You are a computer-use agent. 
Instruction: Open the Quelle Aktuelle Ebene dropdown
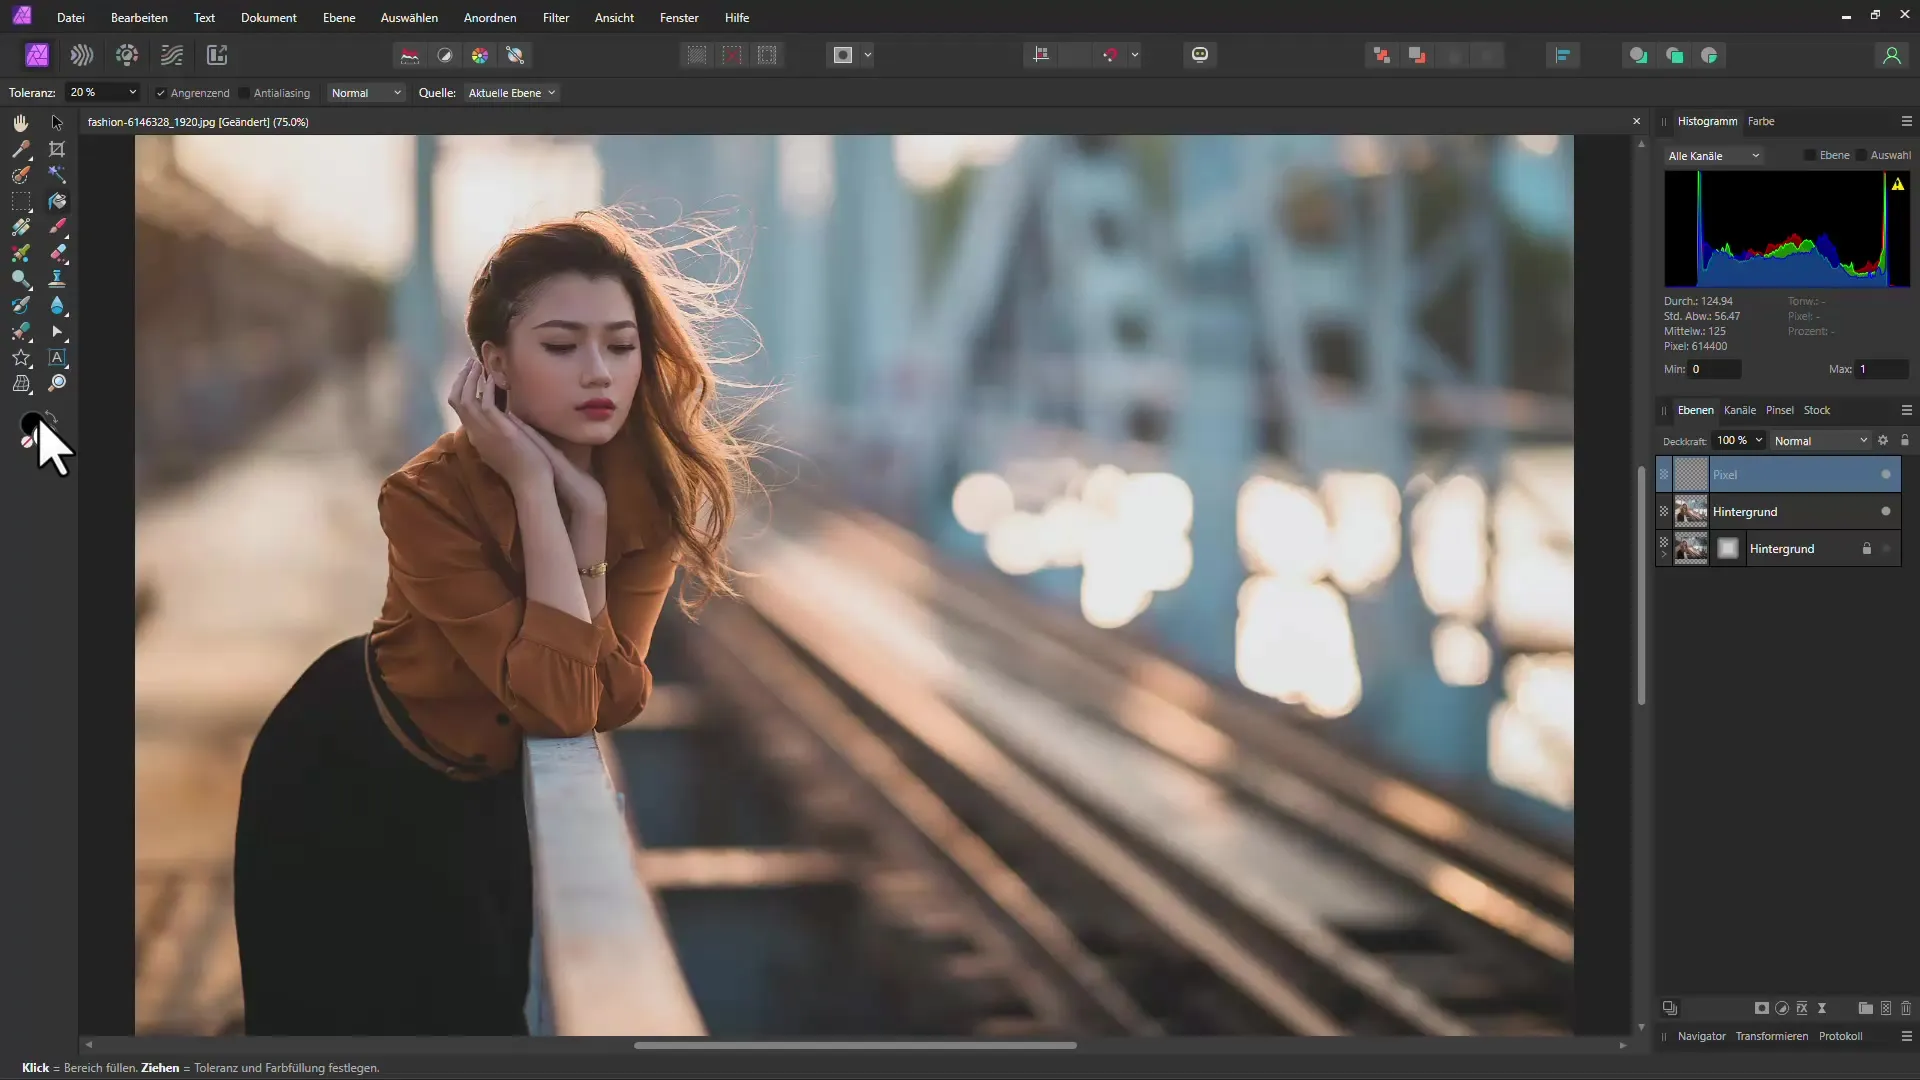tap(511, 93)
